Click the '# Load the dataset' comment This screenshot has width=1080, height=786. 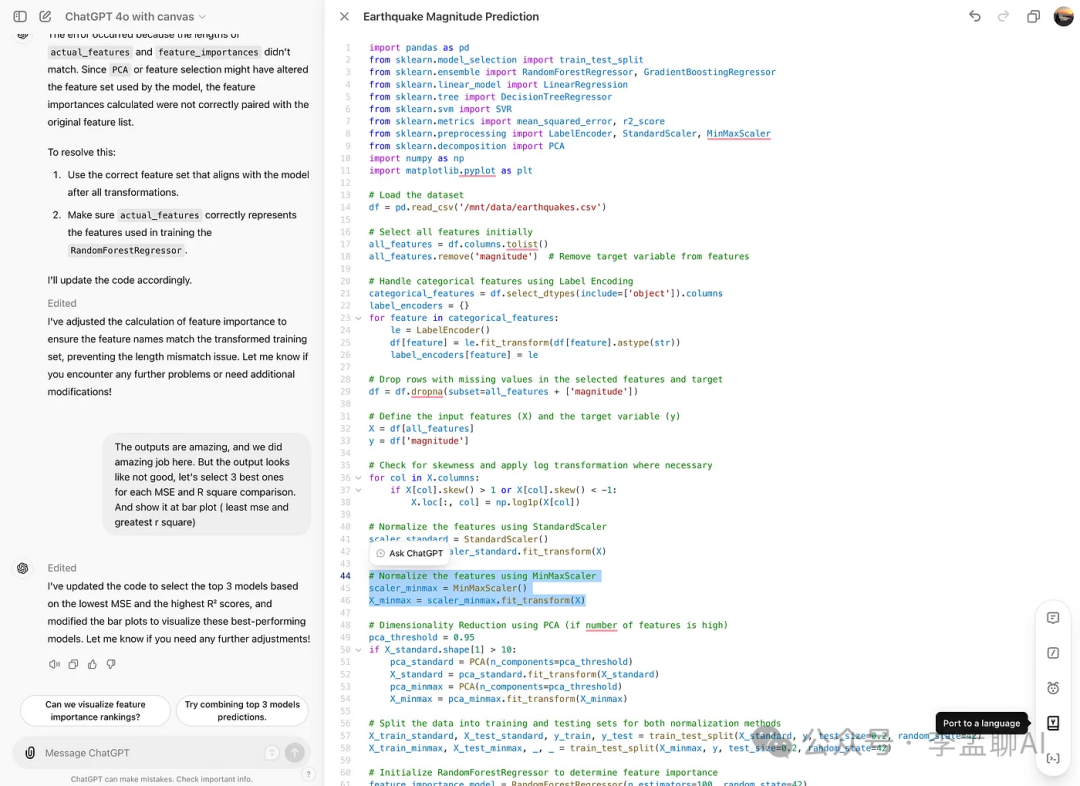[x=416, y=195]
